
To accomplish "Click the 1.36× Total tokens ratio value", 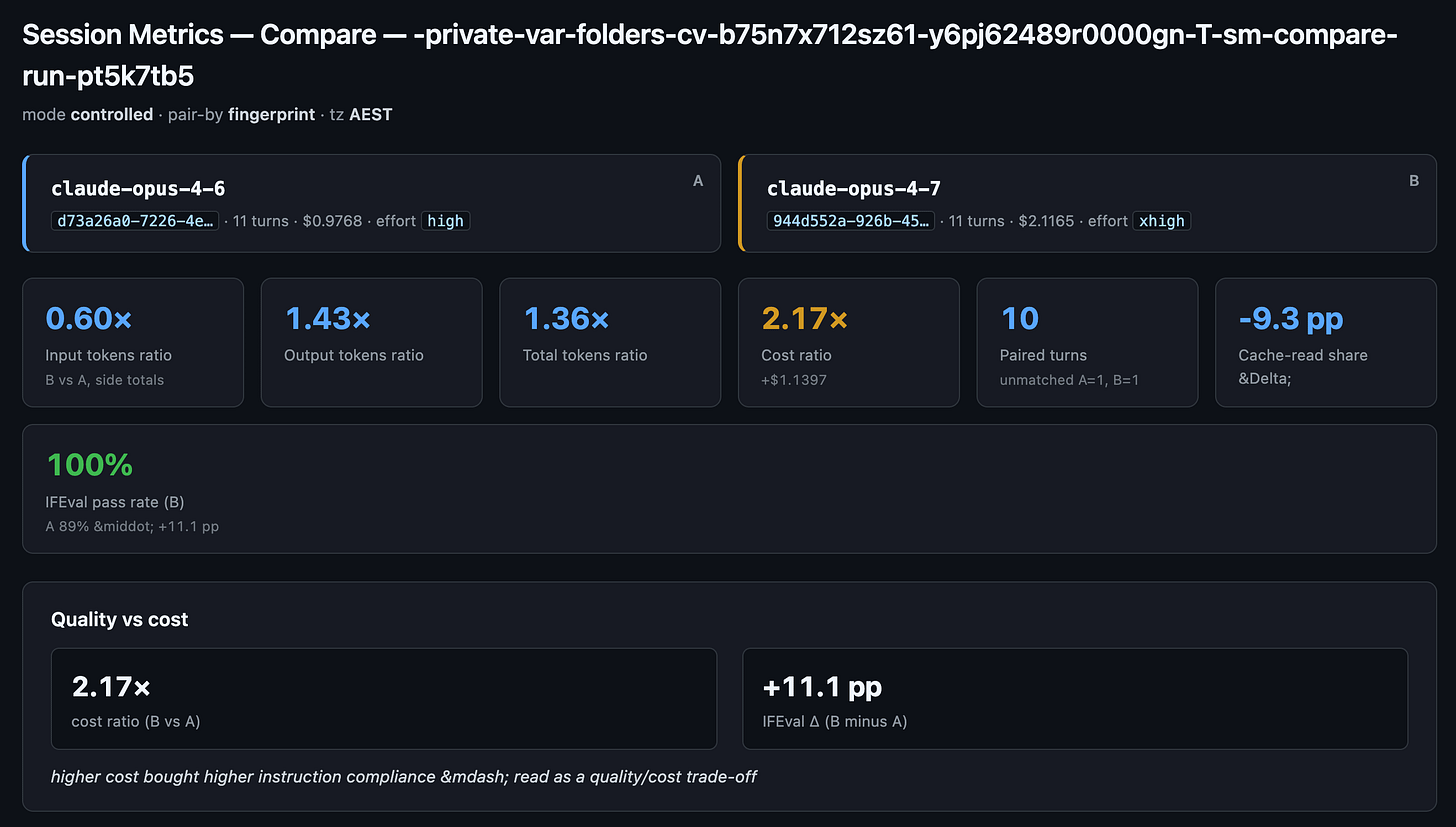I will 566,319.
